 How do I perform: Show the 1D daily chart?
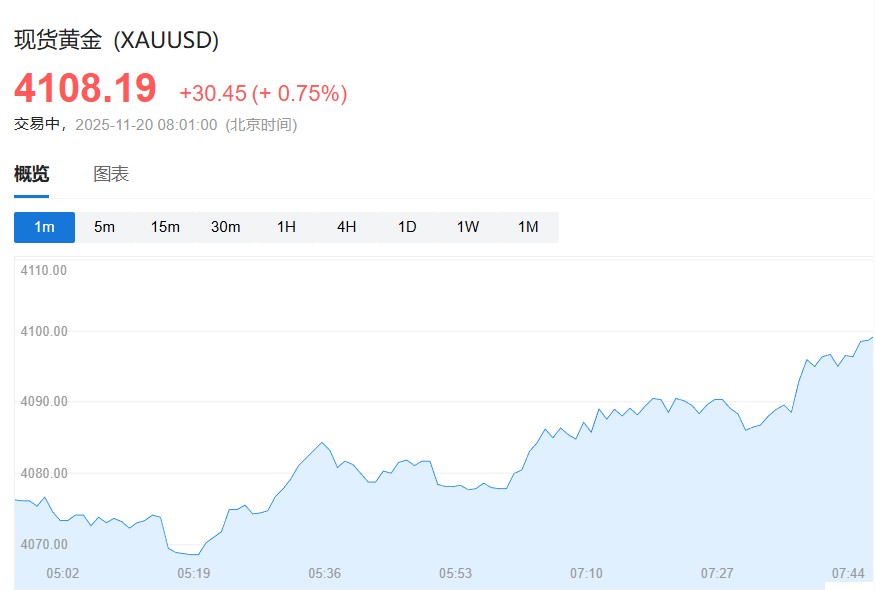(x=407, y=227)
